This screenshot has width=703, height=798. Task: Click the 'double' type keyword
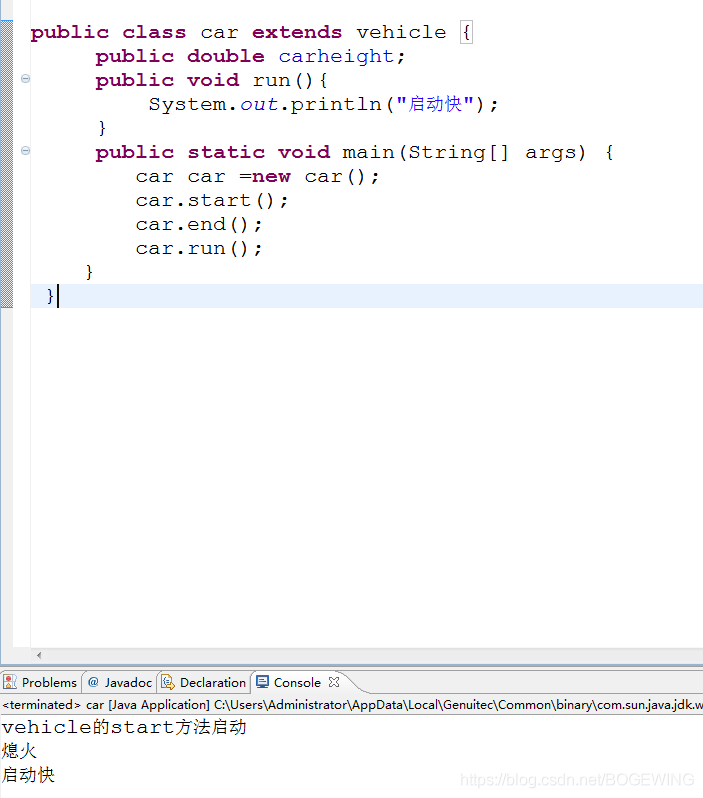pyautogui.click(x=226, y=56)
